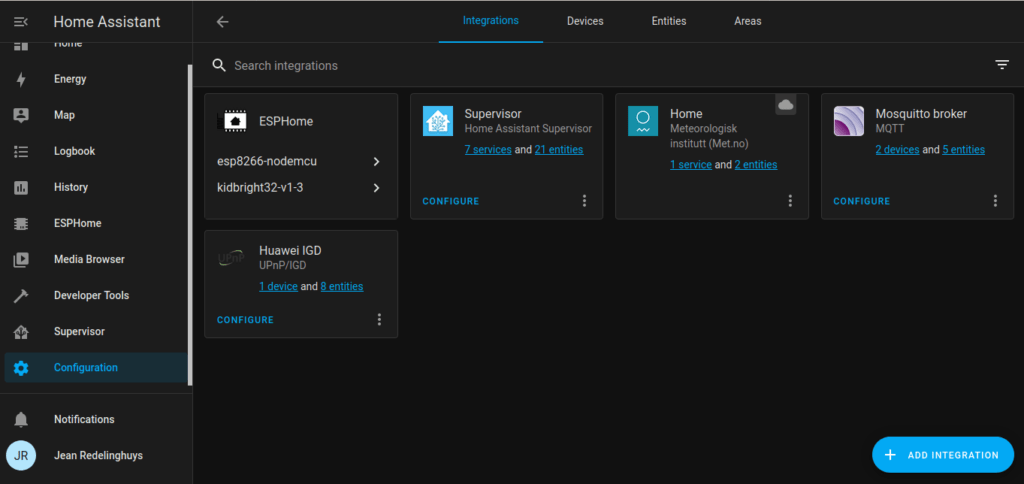Click the ESPHome chip icon in the sidebar
Viewport: 1024px width, 484px height.
pyautogui.click(x=21, y=223)
